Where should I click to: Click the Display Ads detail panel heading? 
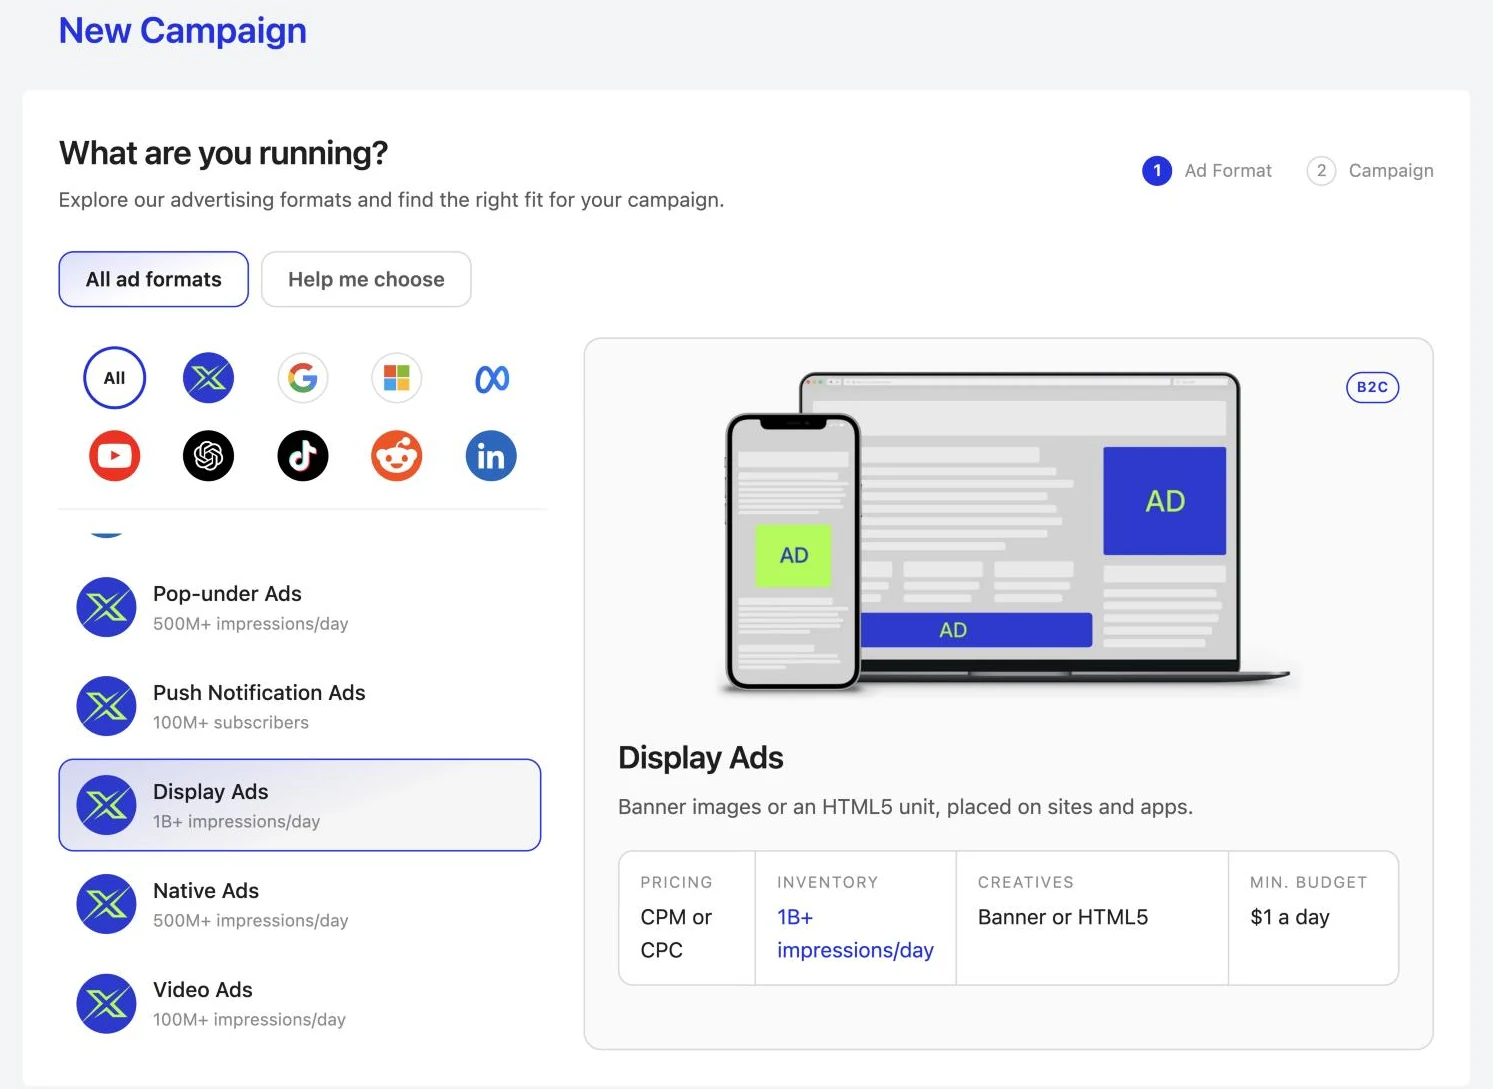click(x=701, y=758)
